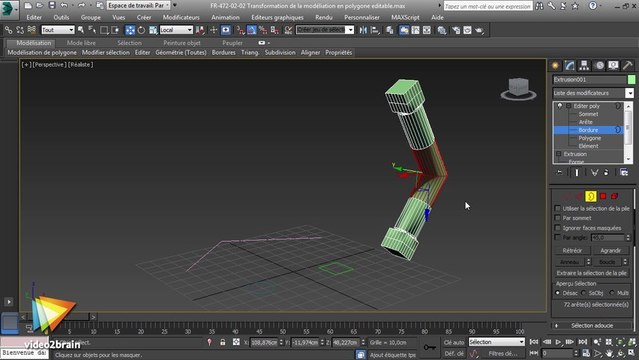Open the Hierarchy command panel tab
Image resolution: width=639 pixels, height=360 pixels.
click(584, 66)
